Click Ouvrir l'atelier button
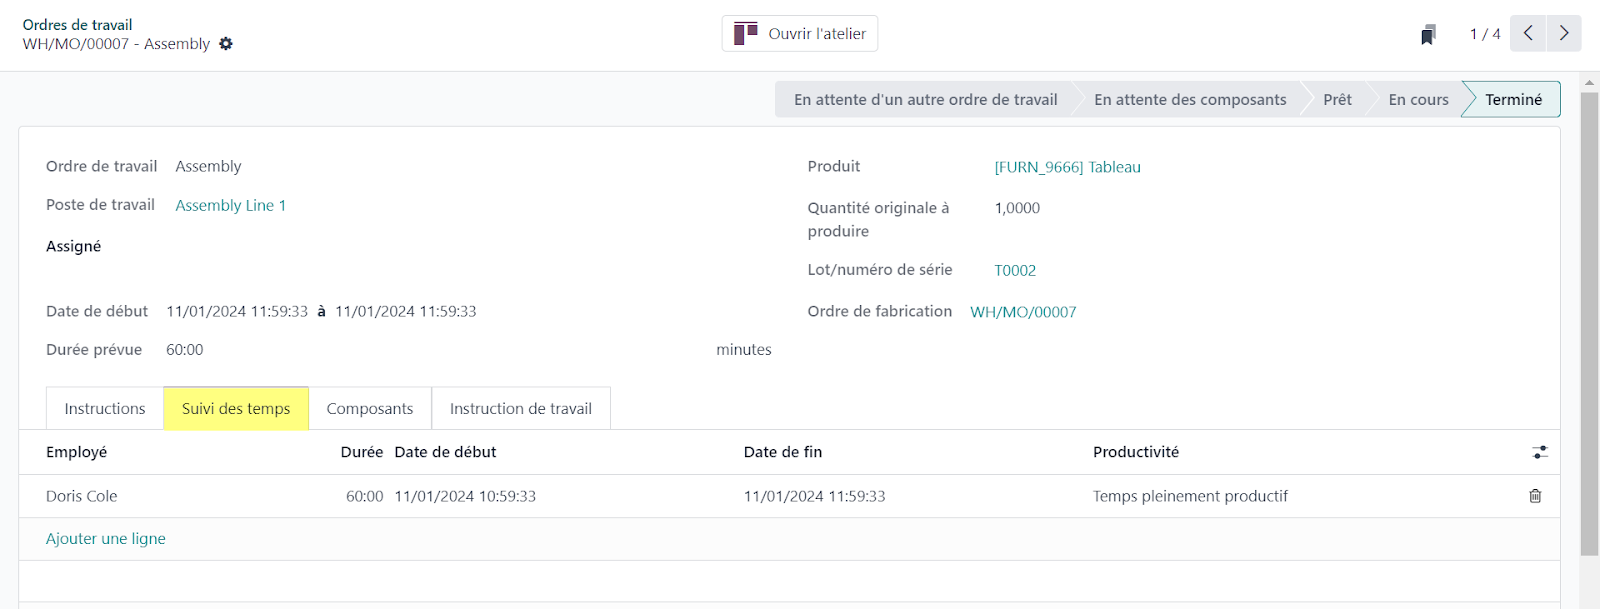The width and height of the screenshot is (1600, 609). [x=800, y=33]
